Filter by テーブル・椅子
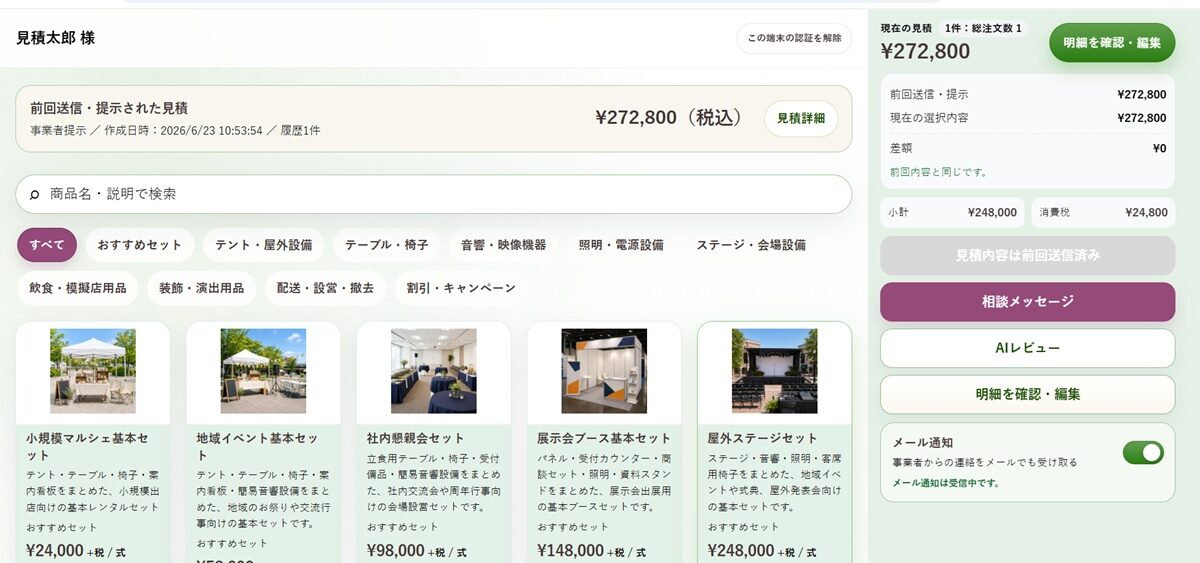This screenshot has width=1200, height=563. tap(387, 245)
